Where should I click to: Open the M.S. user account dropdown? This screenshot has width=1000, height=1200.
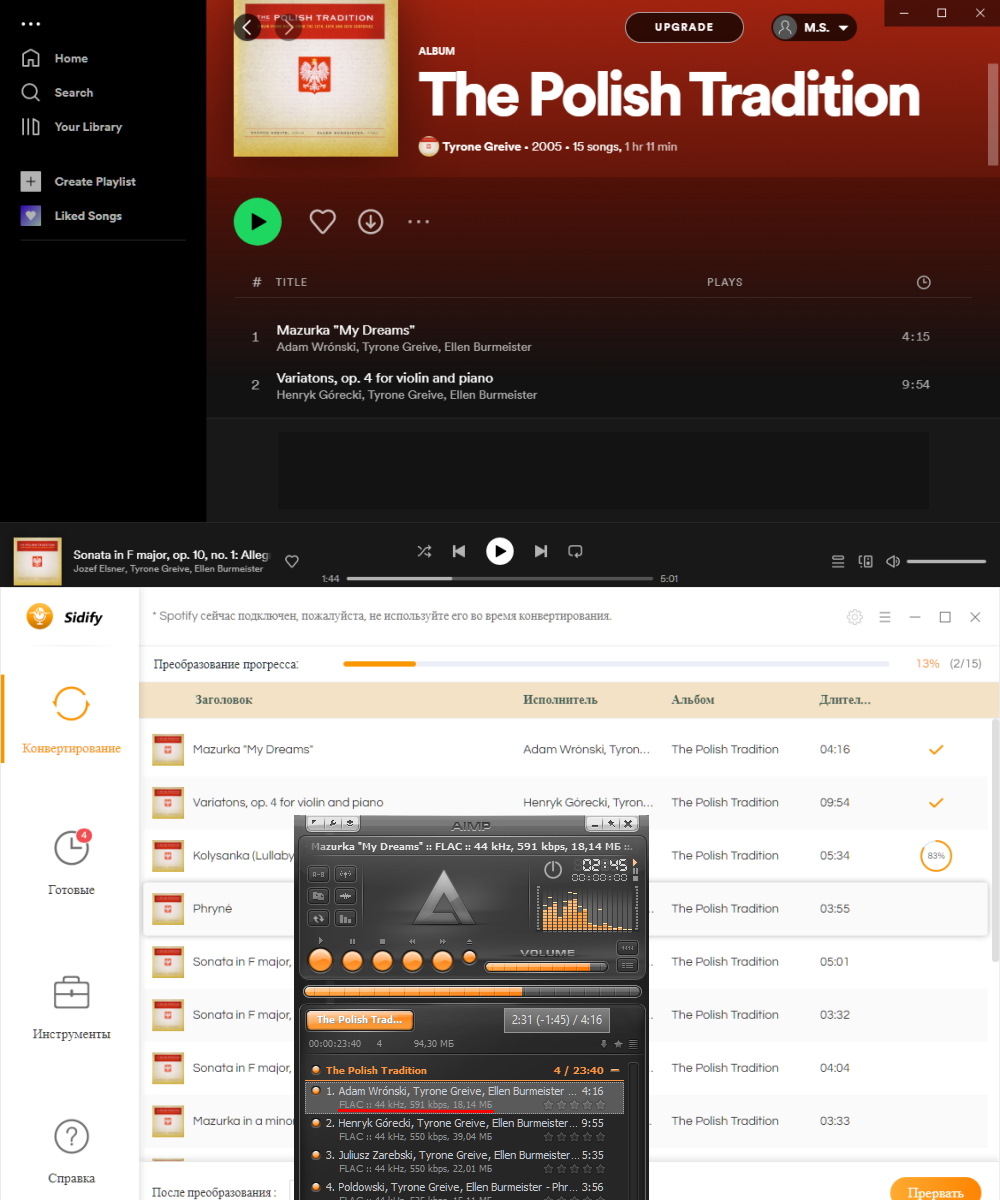814,27
